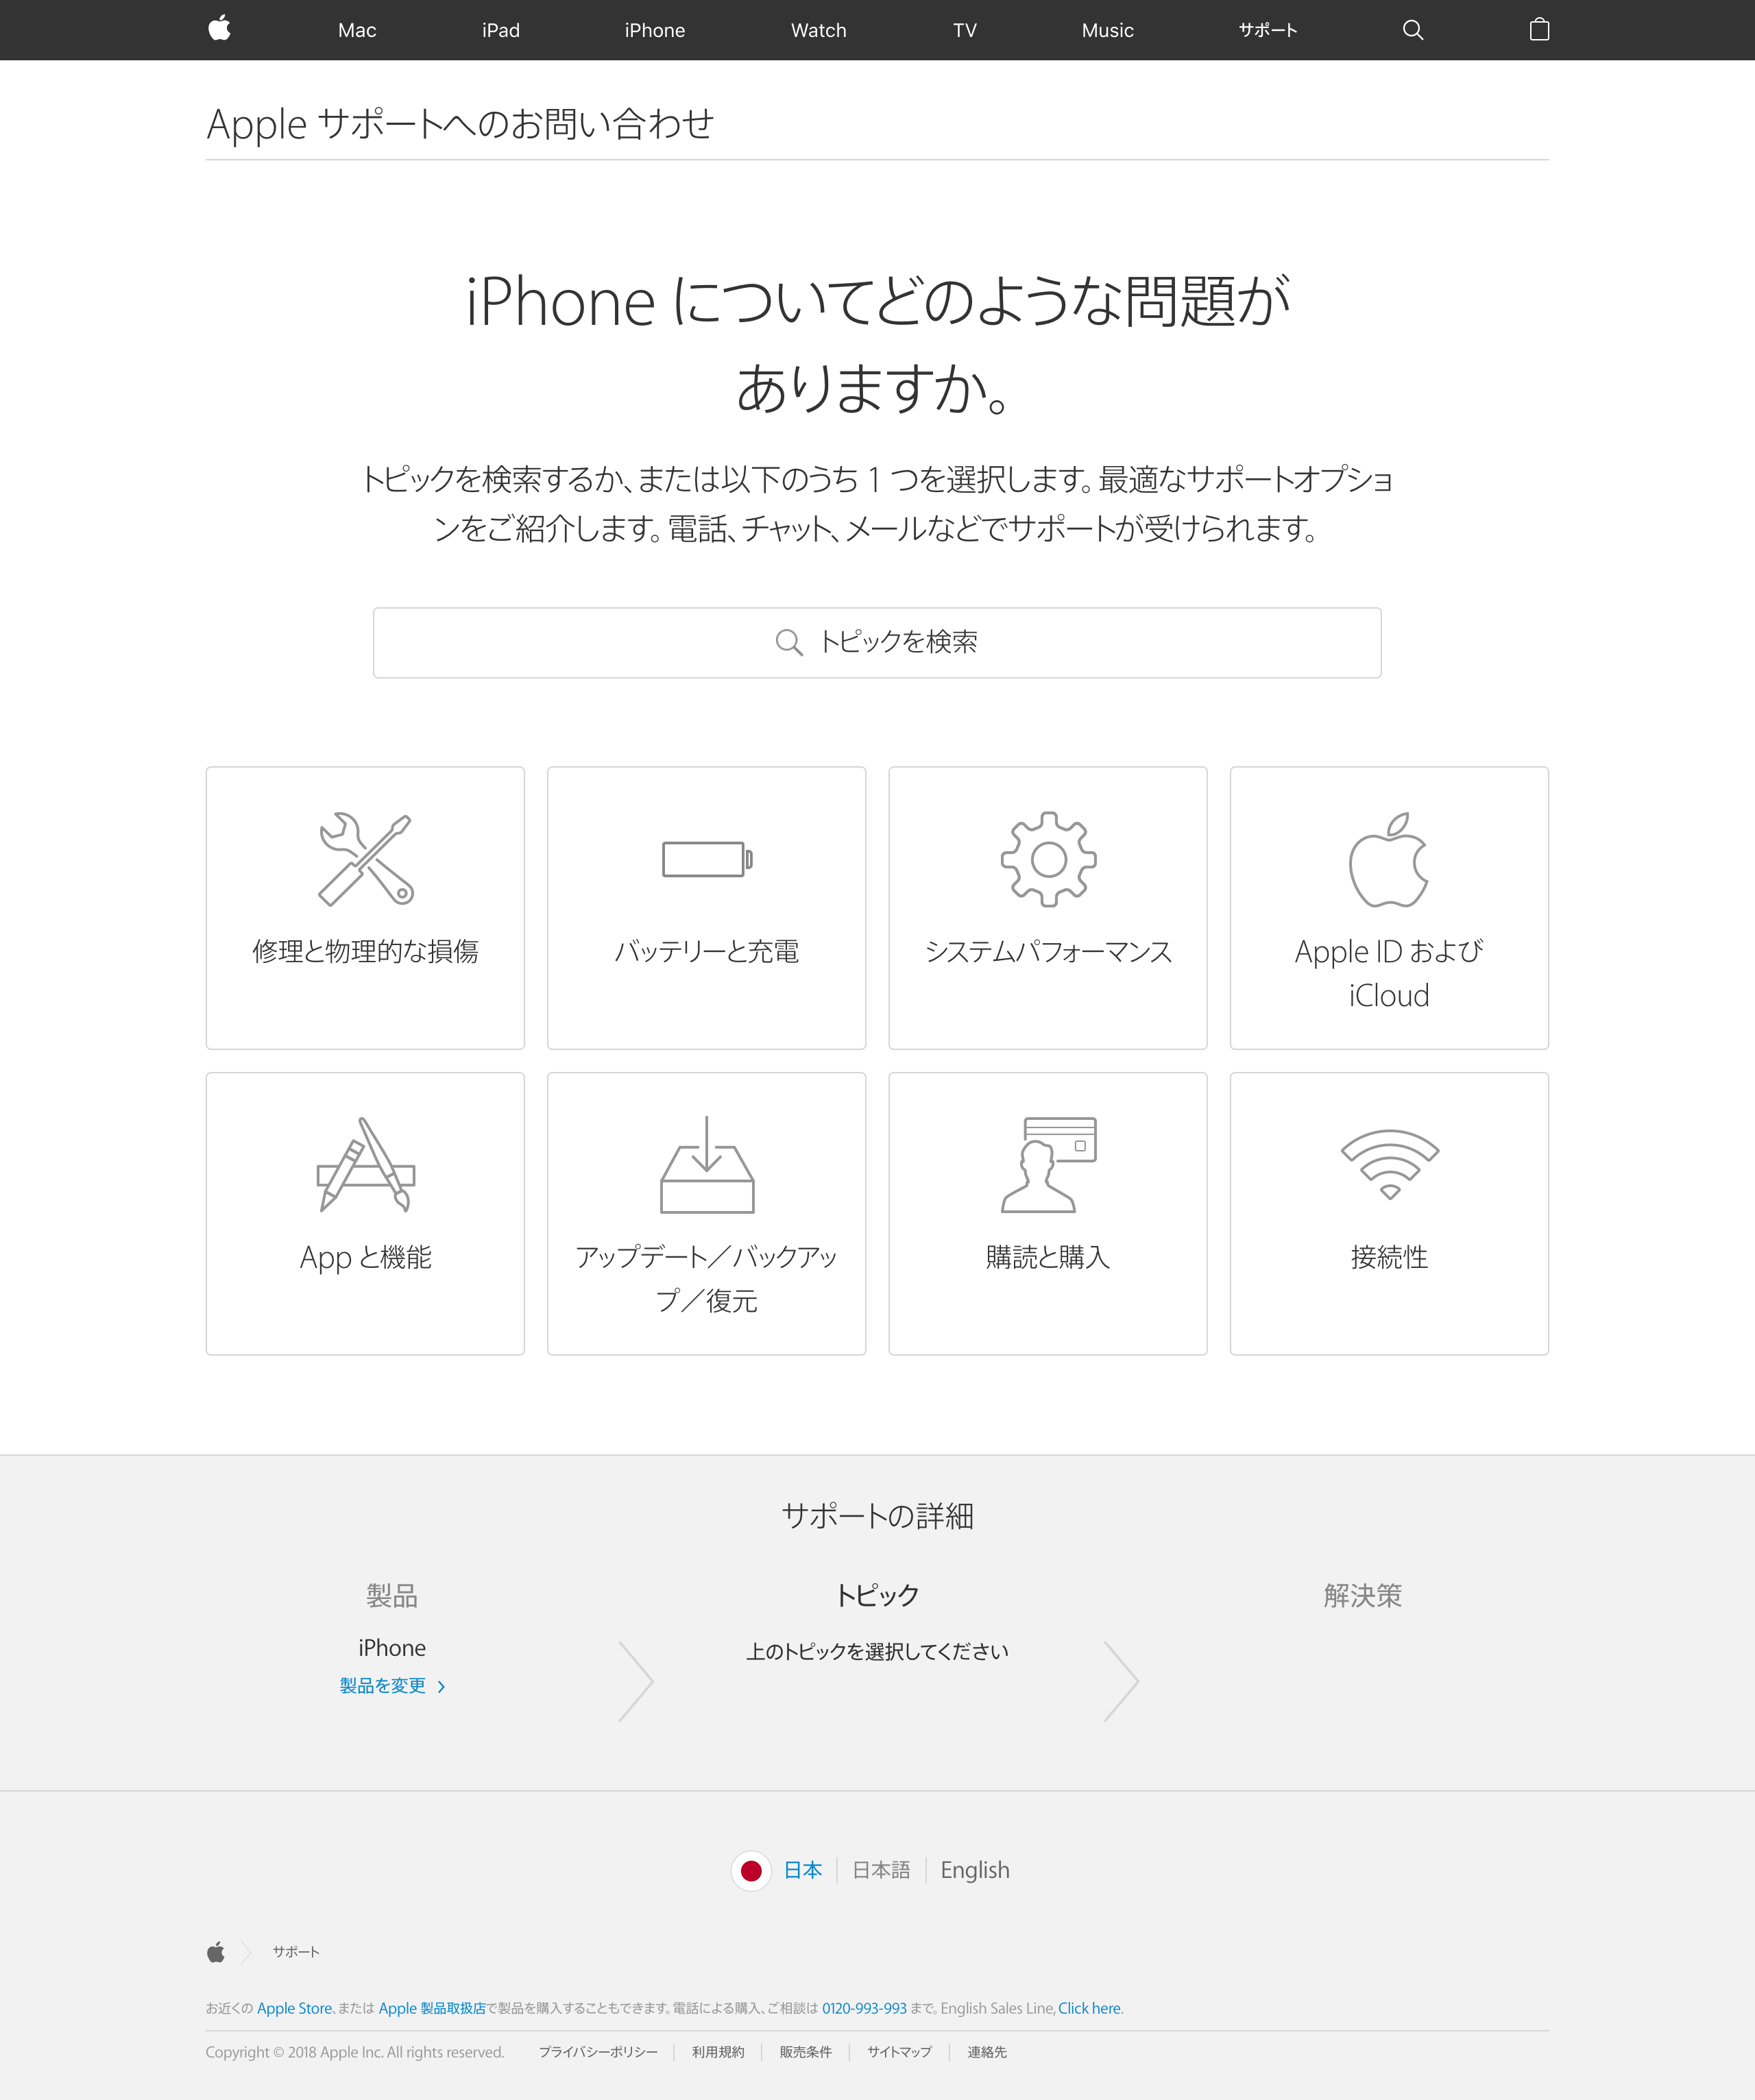
Task: Click the iPhone menu item
Action: point(656,28)
